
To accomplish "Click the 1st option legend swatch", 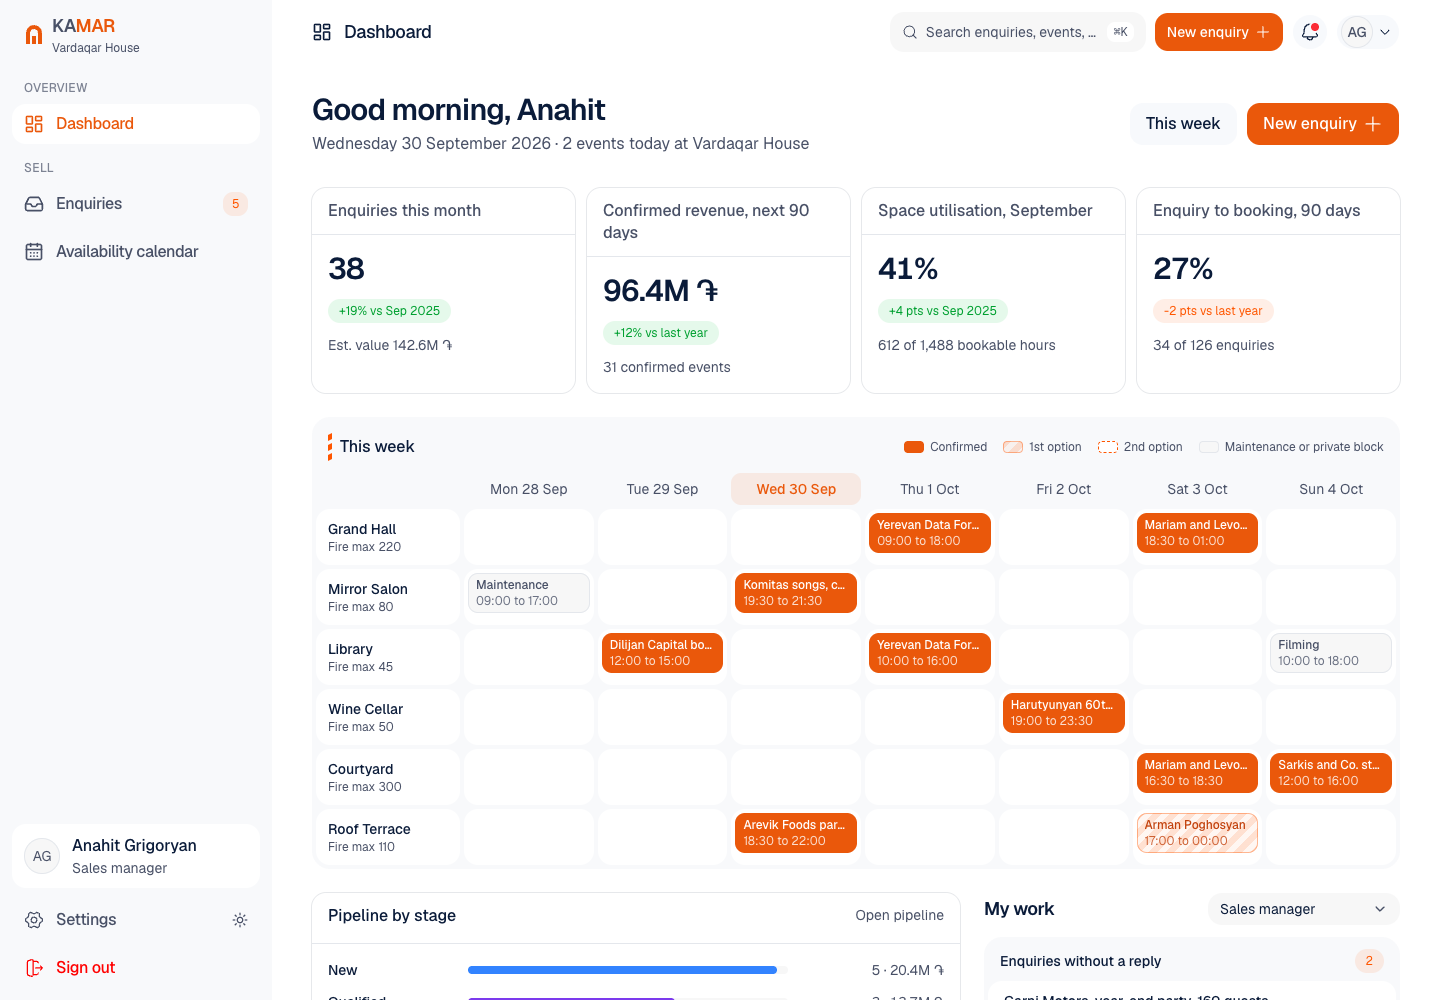I will [x=1013, y=447].
